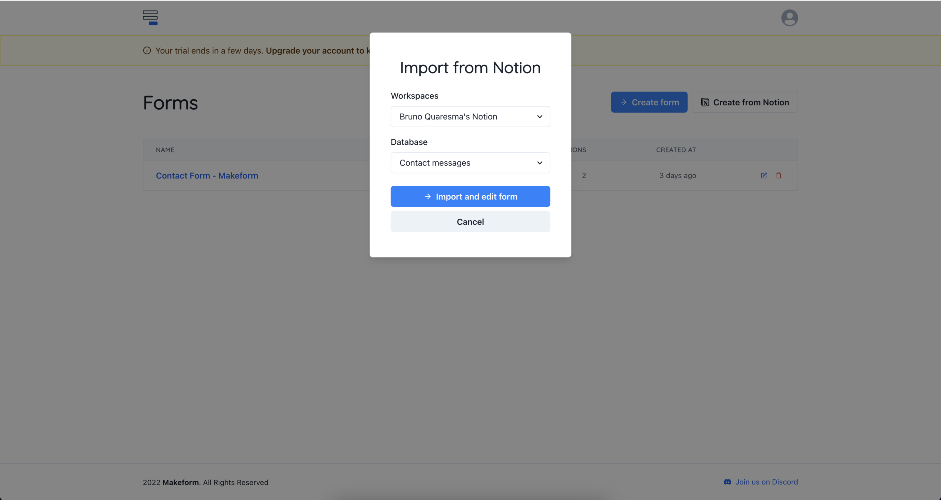Click the edit icon for Contact Form row
941x500 pixels.
coord(763,175)
